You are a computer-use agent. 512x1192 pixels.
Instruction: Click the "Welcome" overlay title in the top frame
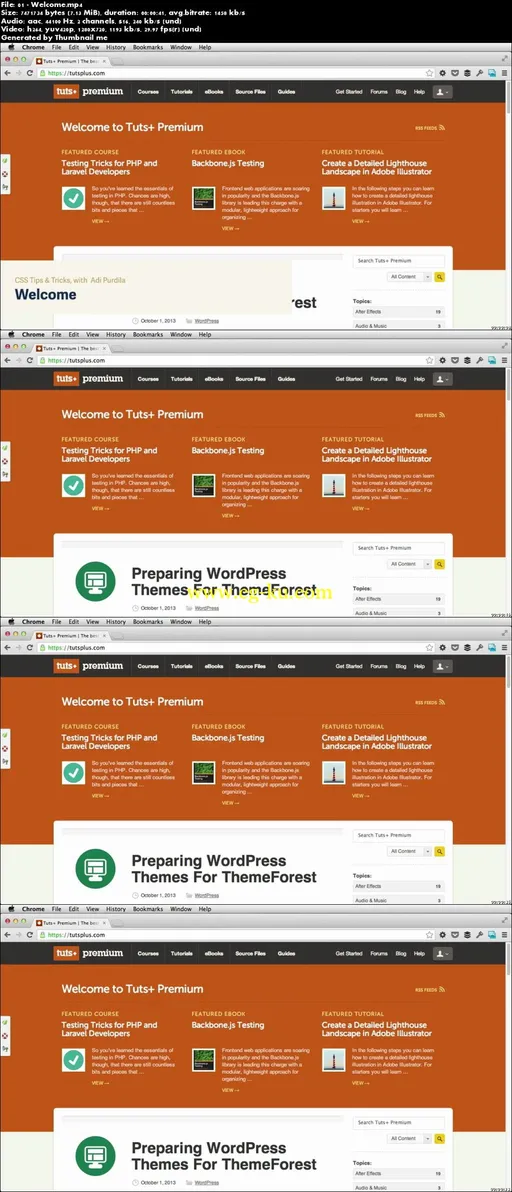46,295
